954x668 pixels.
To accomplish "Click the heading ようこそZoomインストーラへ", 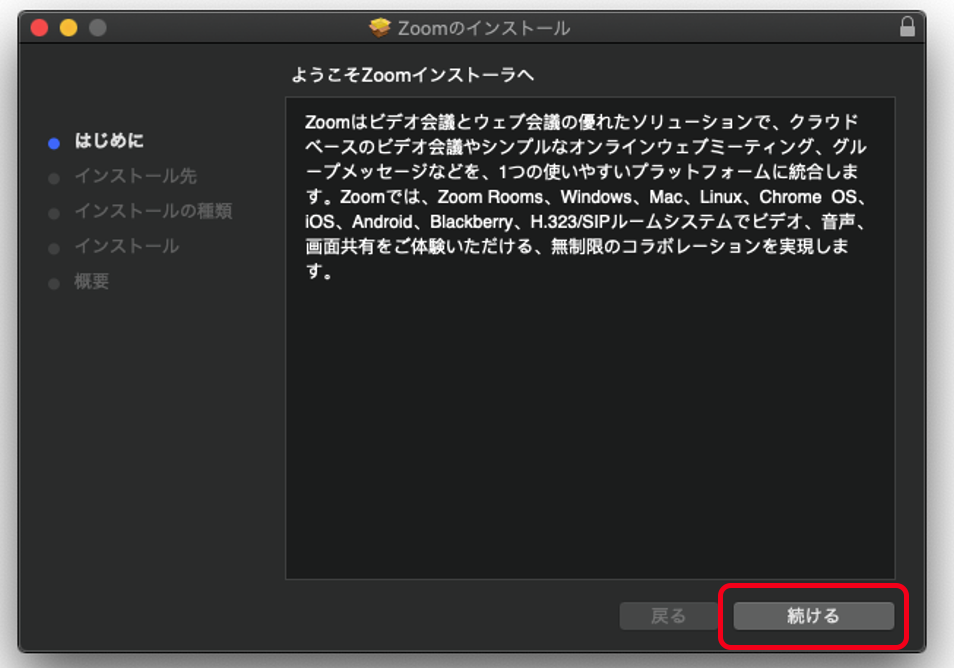I will click(x=413, y=75).
